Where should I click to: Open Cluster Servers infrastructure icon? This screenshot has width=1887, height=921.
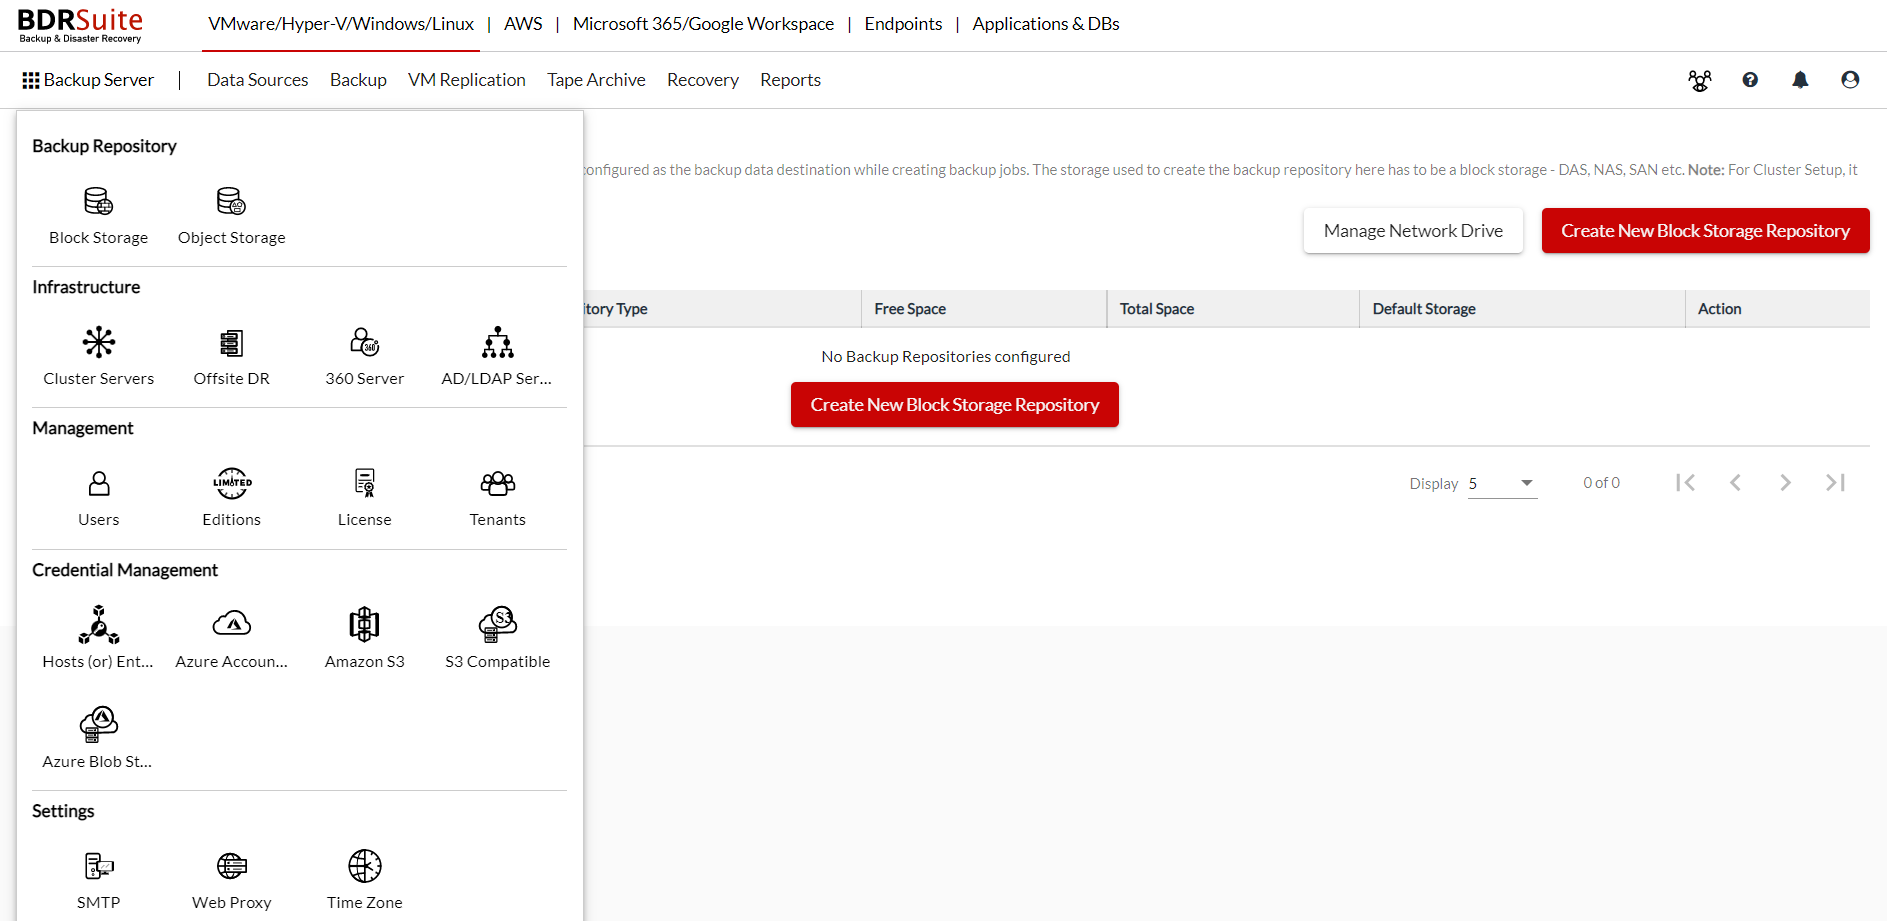98,343
